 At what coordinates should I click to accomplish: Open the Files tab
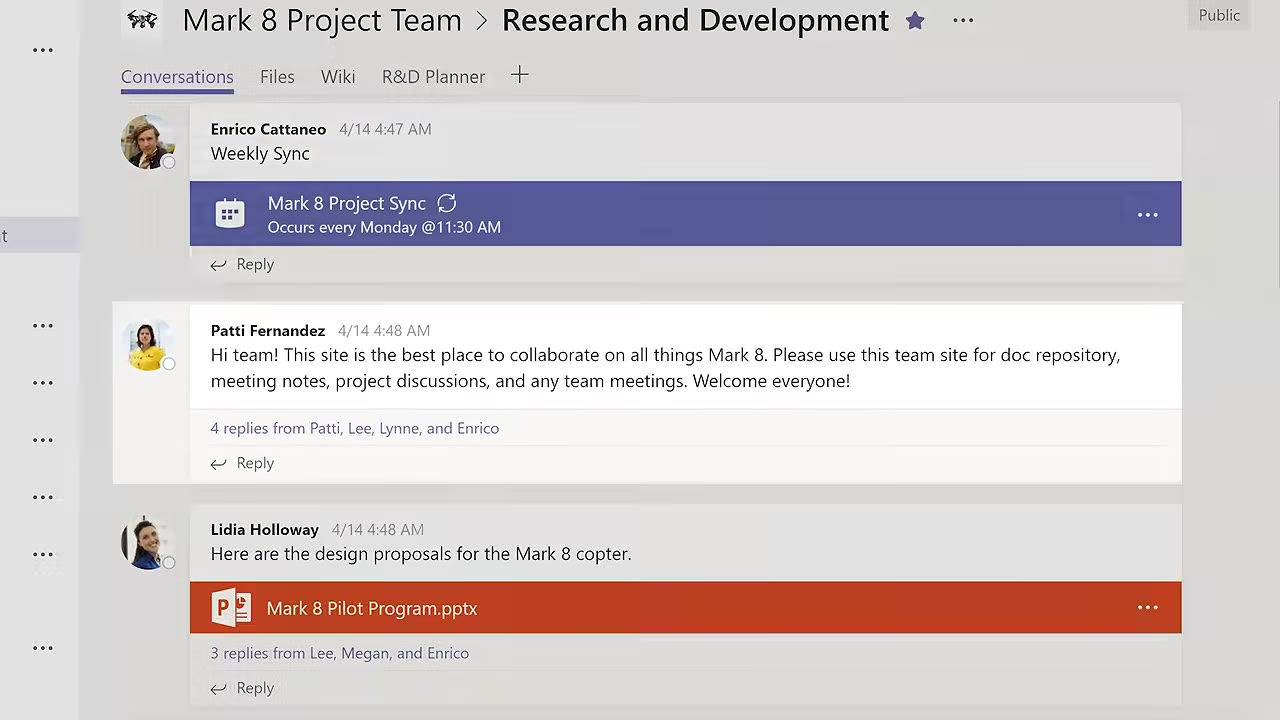pos(277,77)
